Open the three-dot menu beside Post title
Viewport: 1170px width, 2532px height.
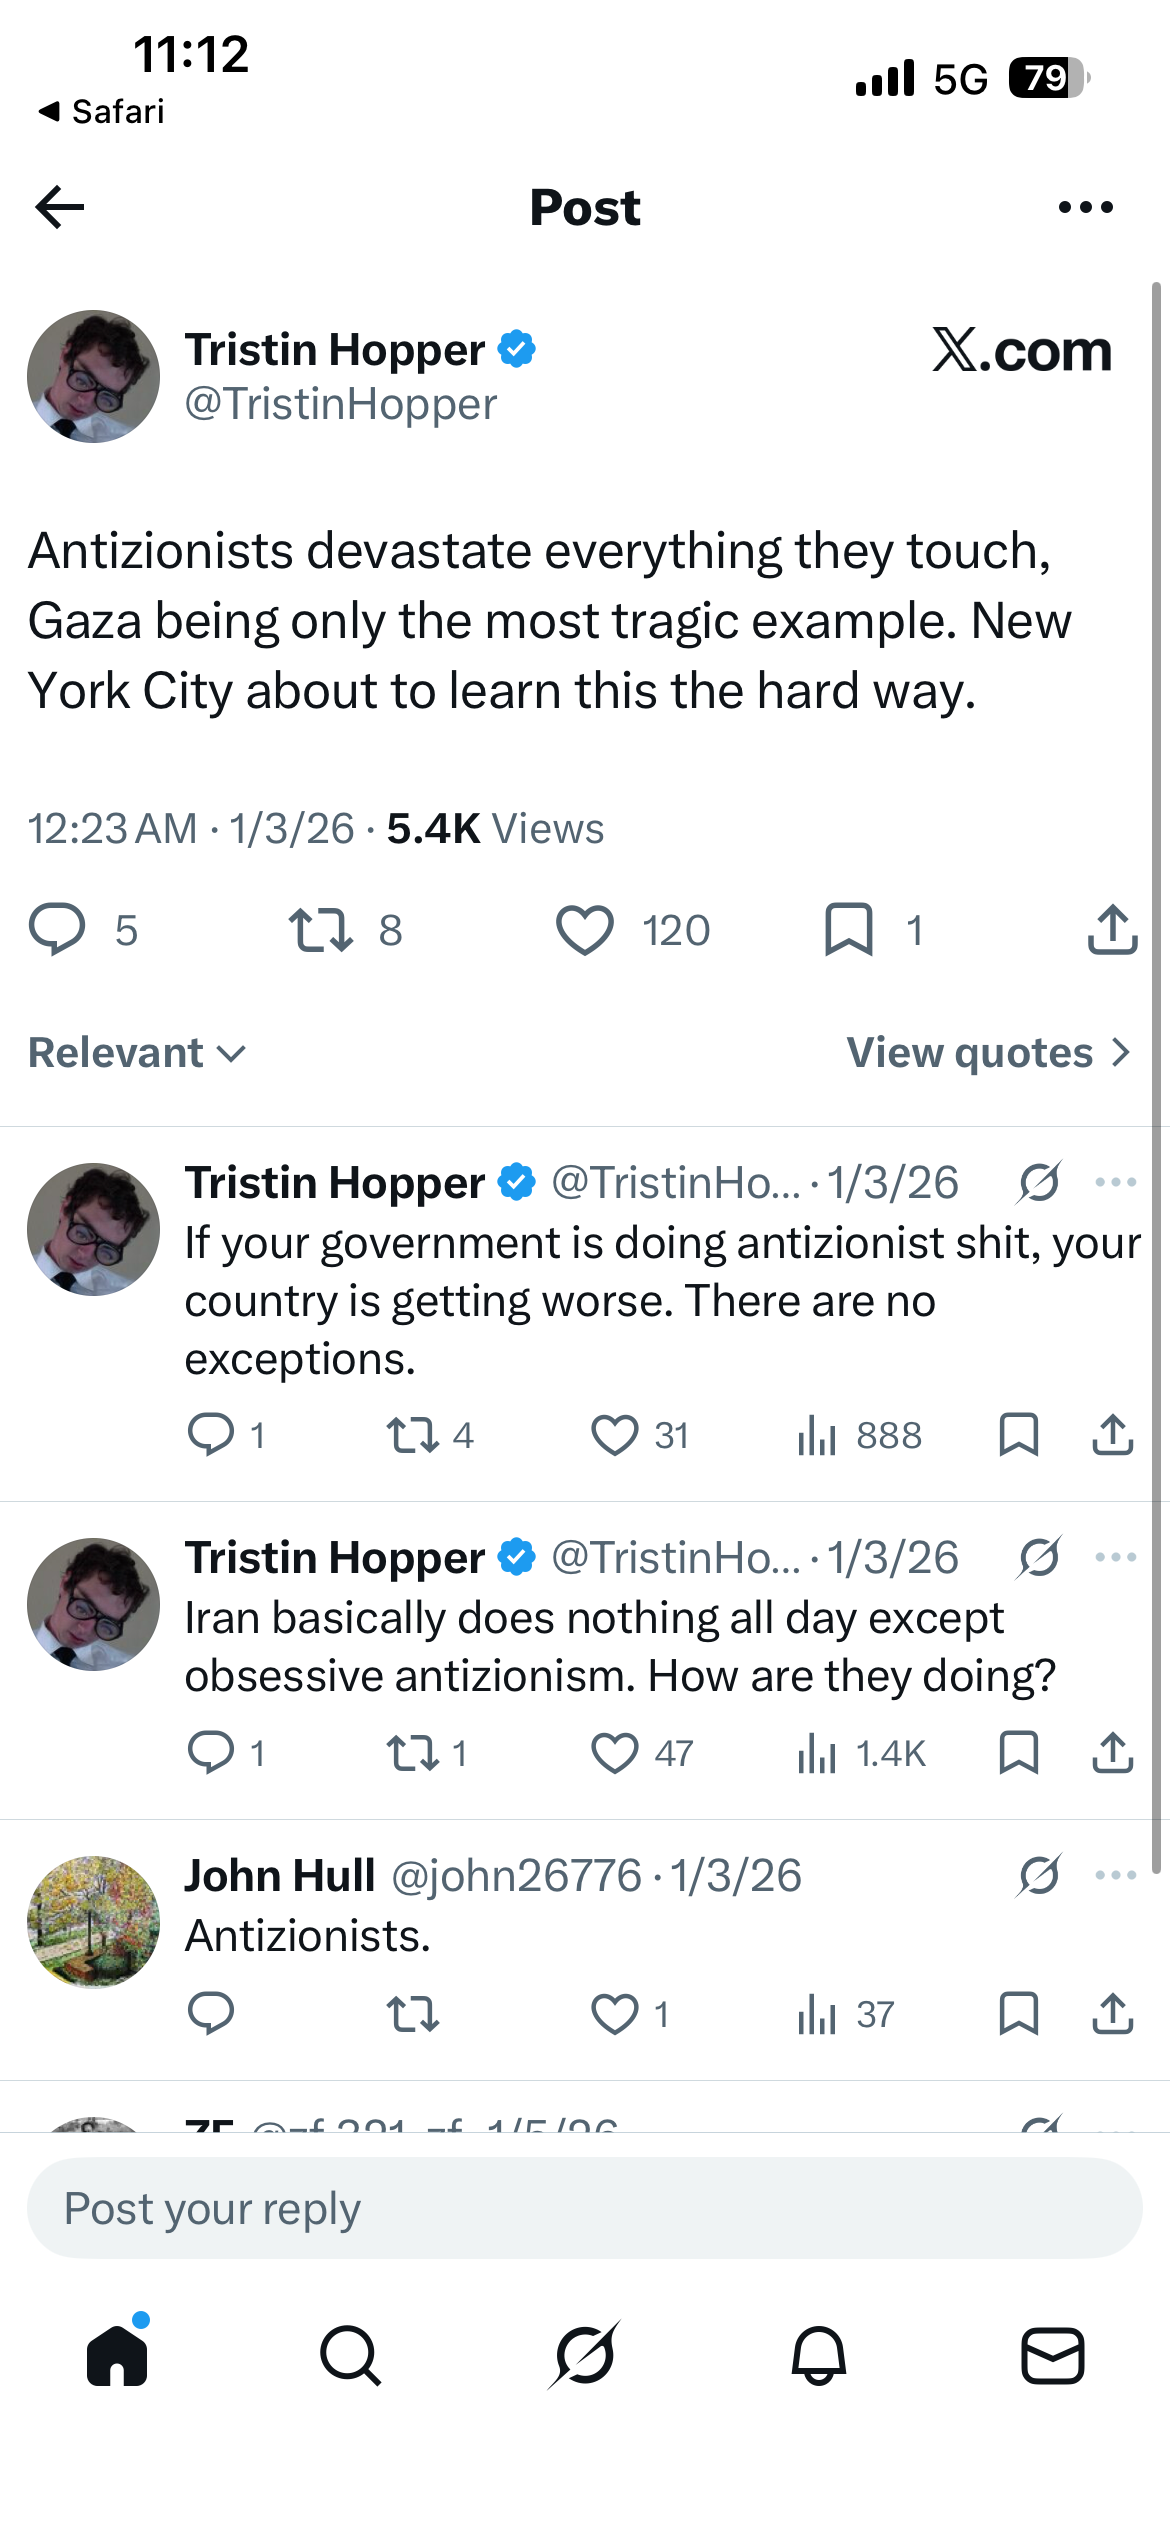coord(1085,207)
